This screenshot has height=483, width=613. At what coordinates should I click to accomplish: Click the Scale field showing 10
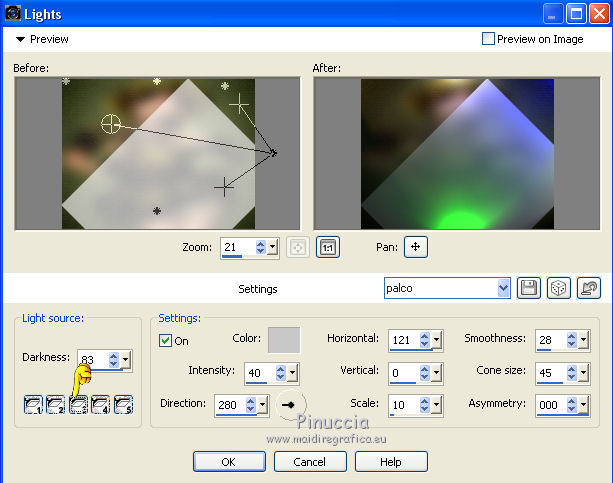click(405, 405)
